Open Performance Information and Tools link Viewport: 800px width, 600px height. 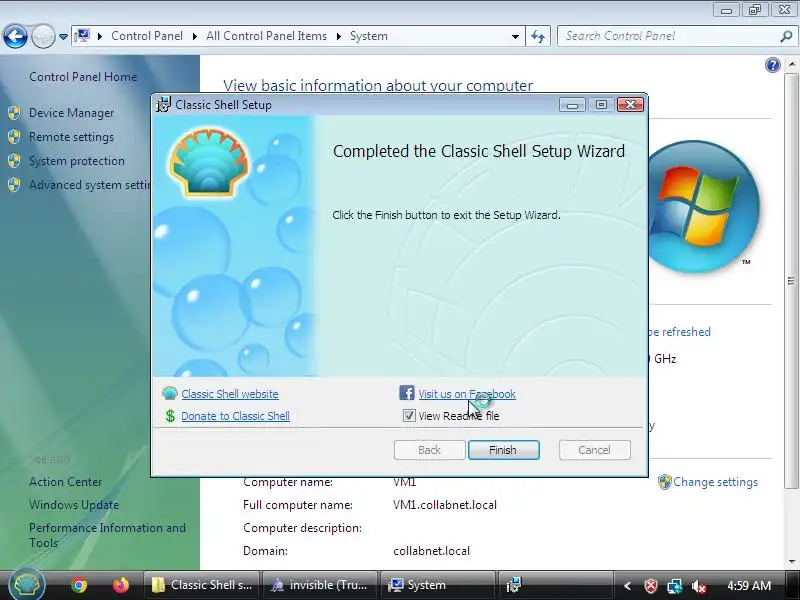[107, 535]
